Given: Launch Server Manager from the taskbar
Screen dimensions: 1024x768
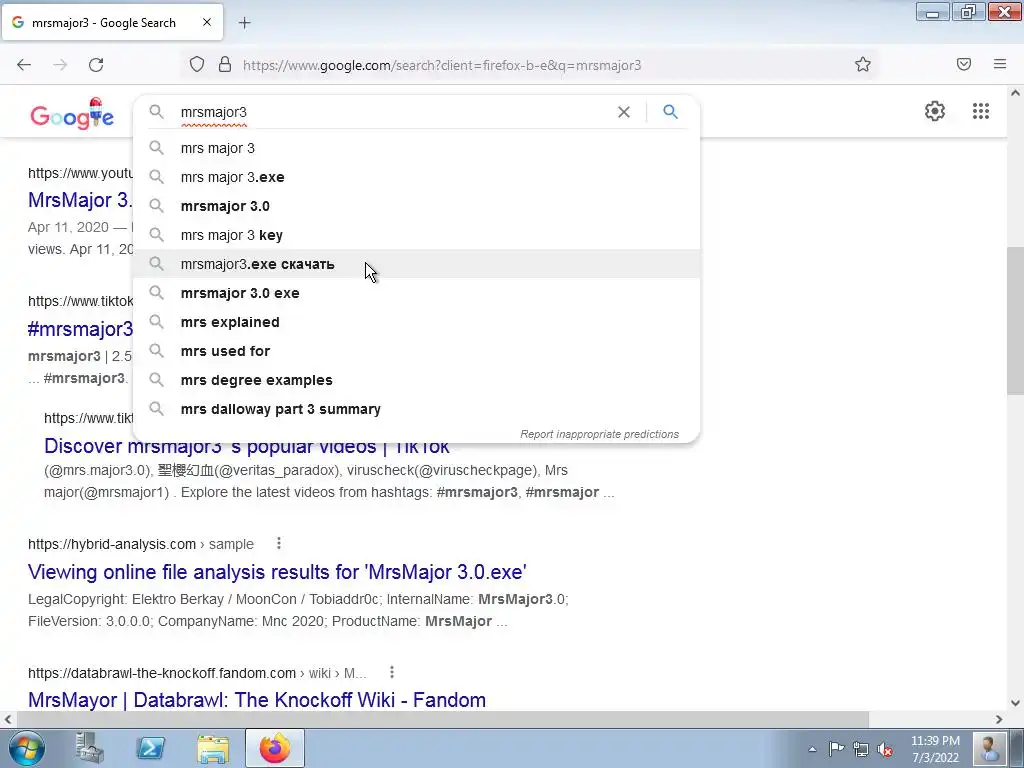Looking at the screenshot, I should 89,748.
